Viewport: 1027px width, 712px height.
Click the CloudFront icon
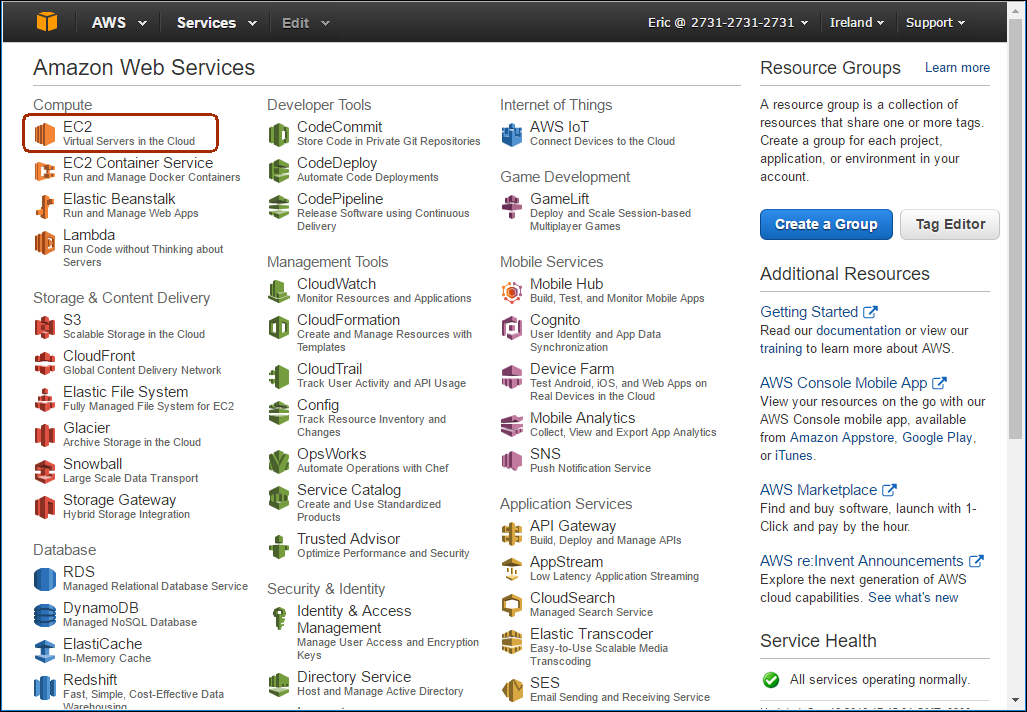point(45,363)
